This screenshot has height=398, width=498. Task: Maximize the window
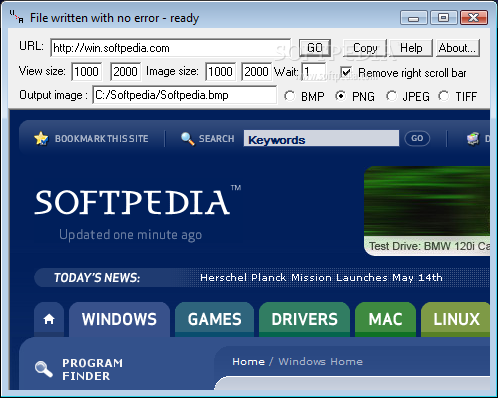click(443, 18)
